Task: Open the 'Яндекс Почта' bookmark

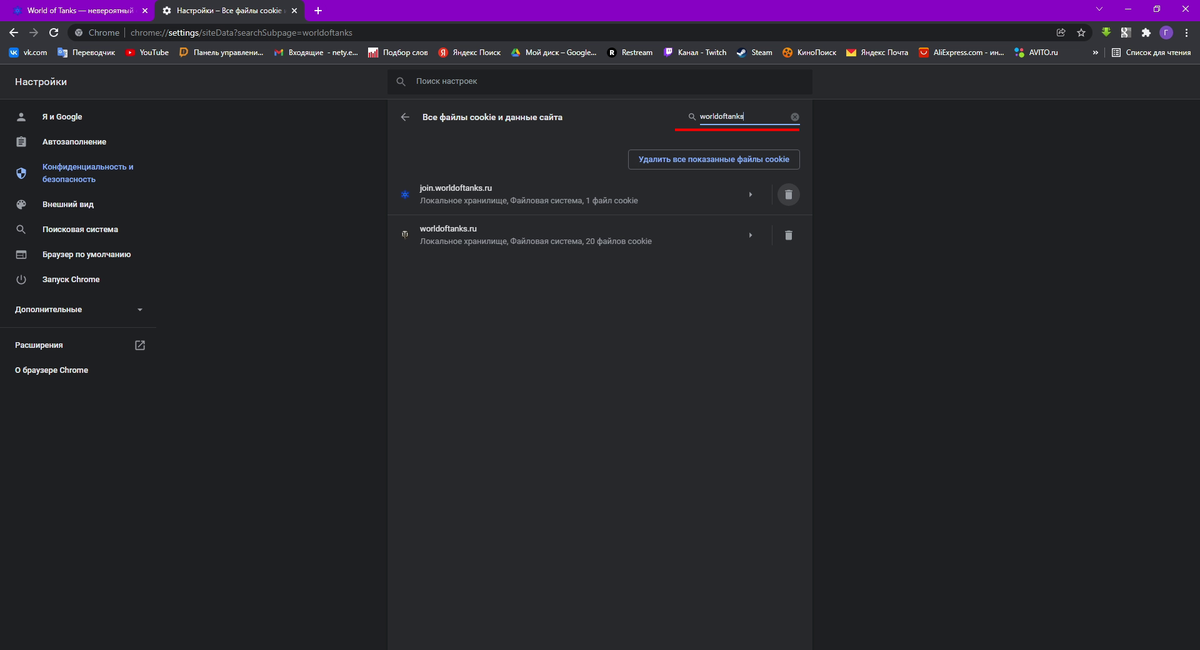Action: tap(877, 52)
